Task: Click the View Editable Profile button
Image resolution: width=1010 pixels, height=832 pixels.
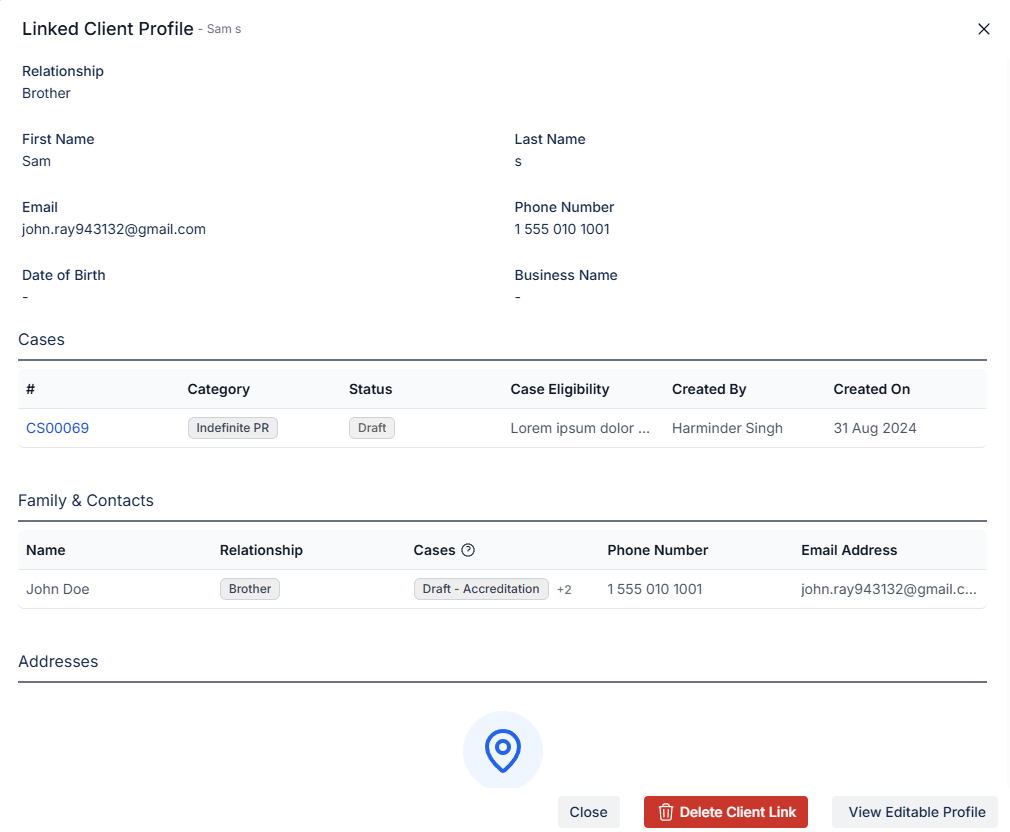Action: pos(914,812)
